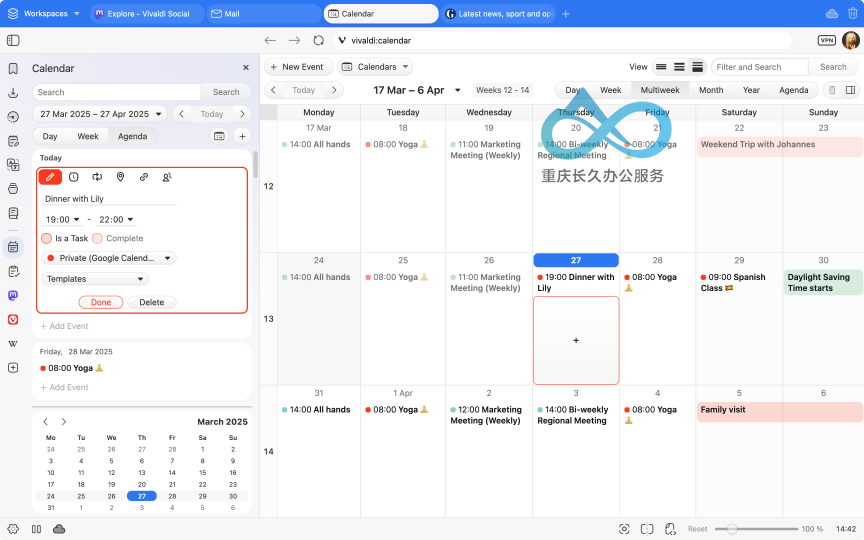Screen dimensions: 864x540
Task: Go to next month in the mini calendar
Action: click(x=64, y=422)
